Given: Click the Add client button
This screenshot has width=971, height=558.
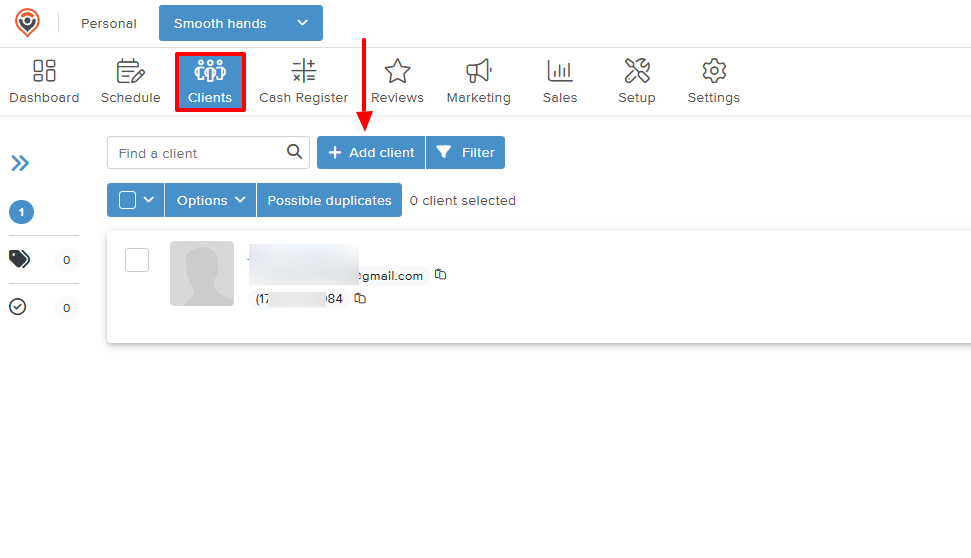Looking at the screenshot, I should [x=371, y=153].
